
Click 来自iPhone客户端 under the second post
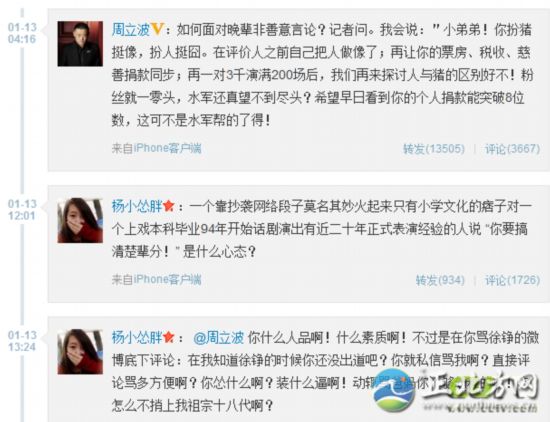(x=156, y=279)
